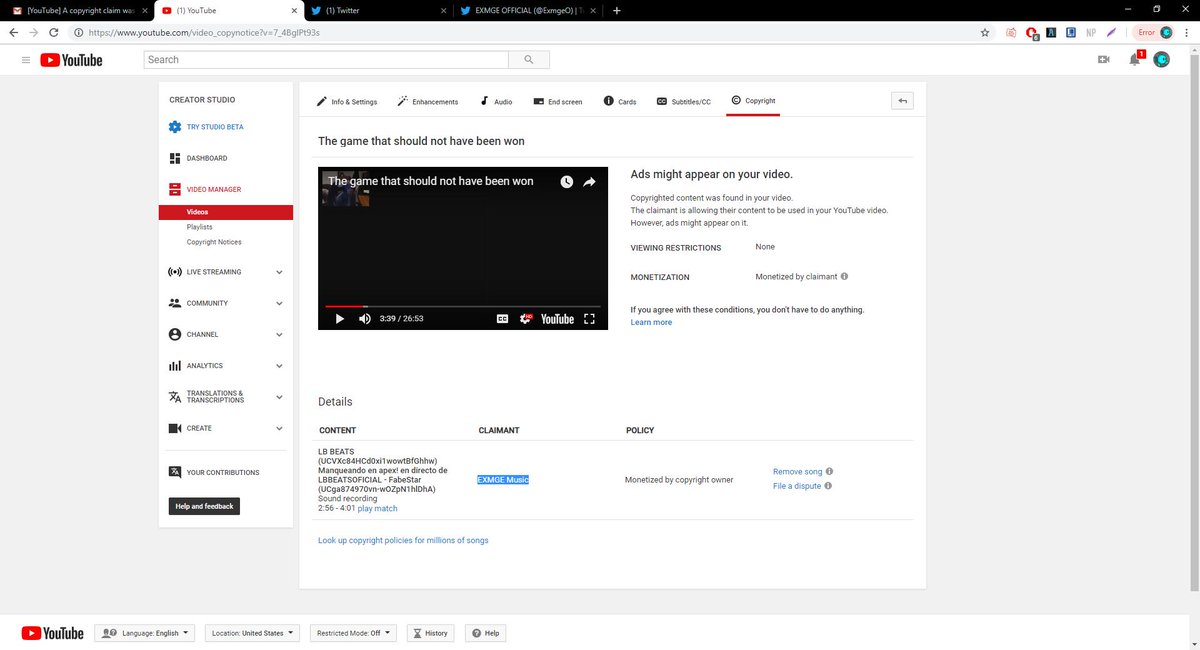Screen dimensions: 1200x650
Task: Mute the video player volume
Action: point(364,319)
